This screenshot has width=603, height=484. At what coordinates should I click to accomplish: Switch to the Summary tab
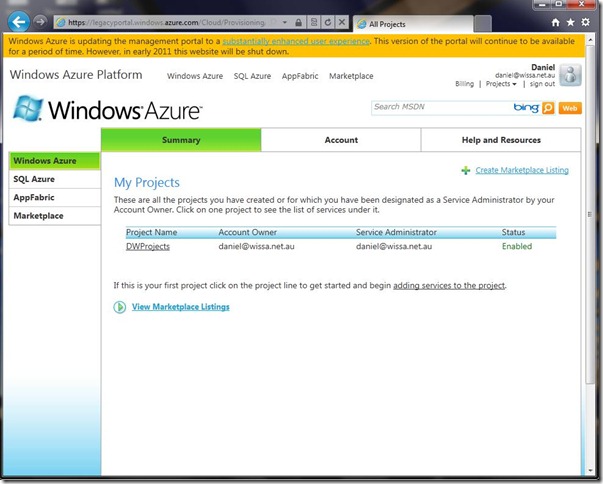point(181,140)
